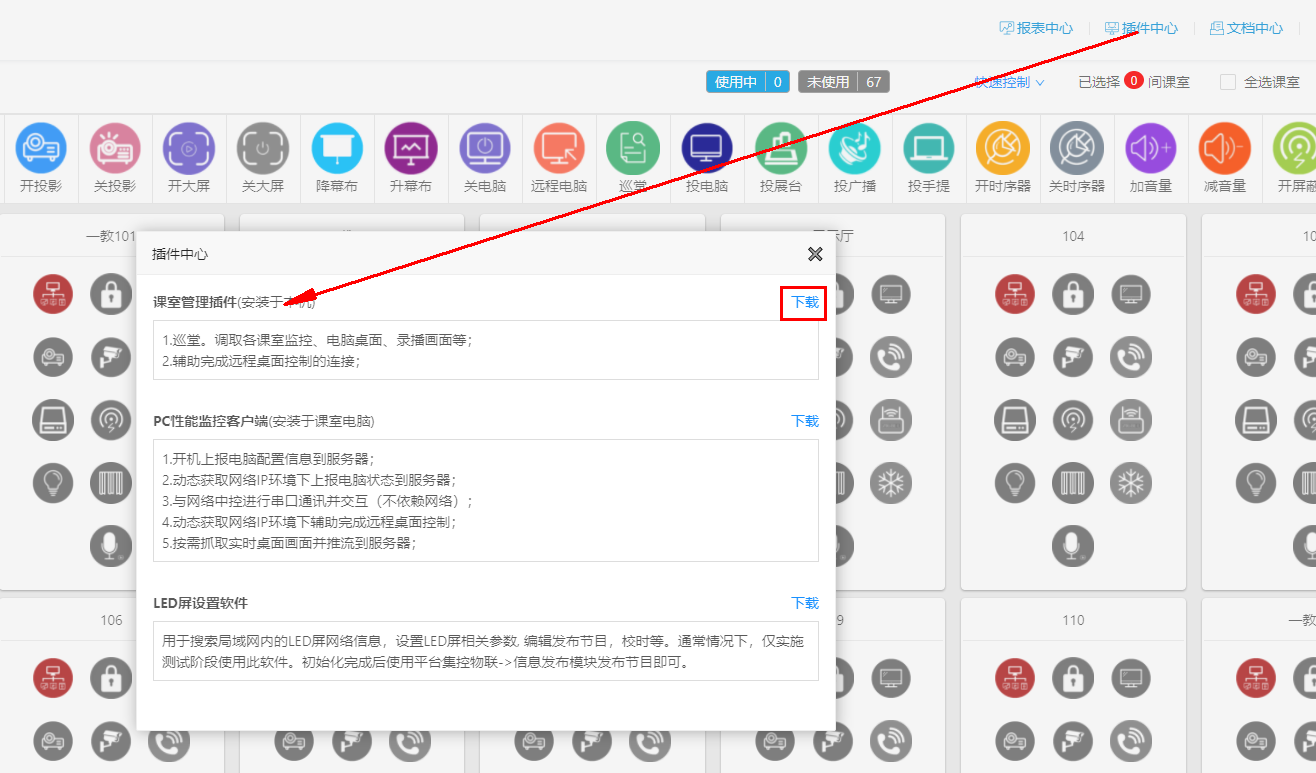This screenshot has width=1316, height=773.
Task: Turn on sequencer with 开时序器
Action: (x=1003, y=148)
